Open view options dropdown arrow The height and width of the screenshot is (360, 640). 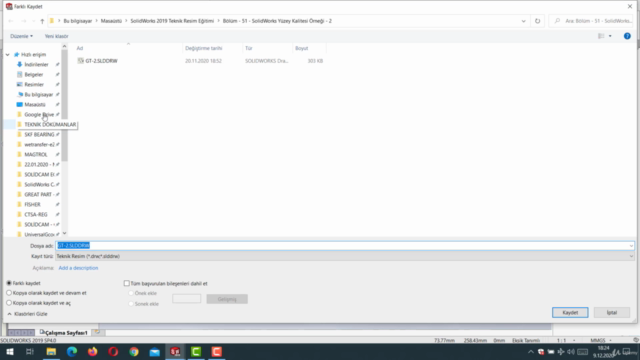click(x=610, y=36)
